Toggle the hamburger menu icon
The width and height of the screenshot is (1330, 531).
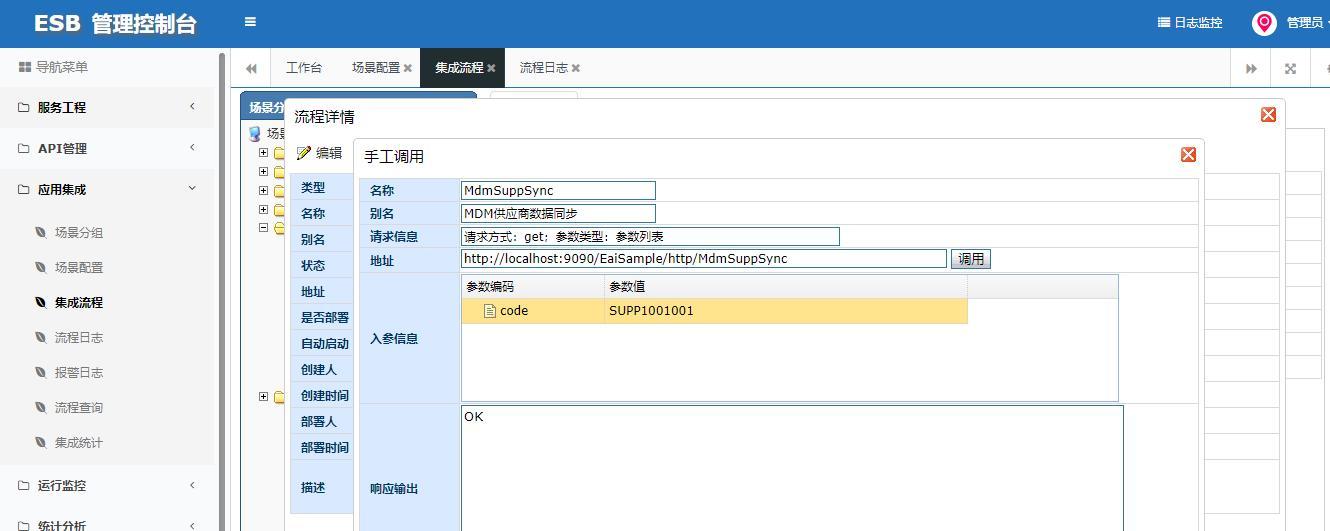click(250, 22)
